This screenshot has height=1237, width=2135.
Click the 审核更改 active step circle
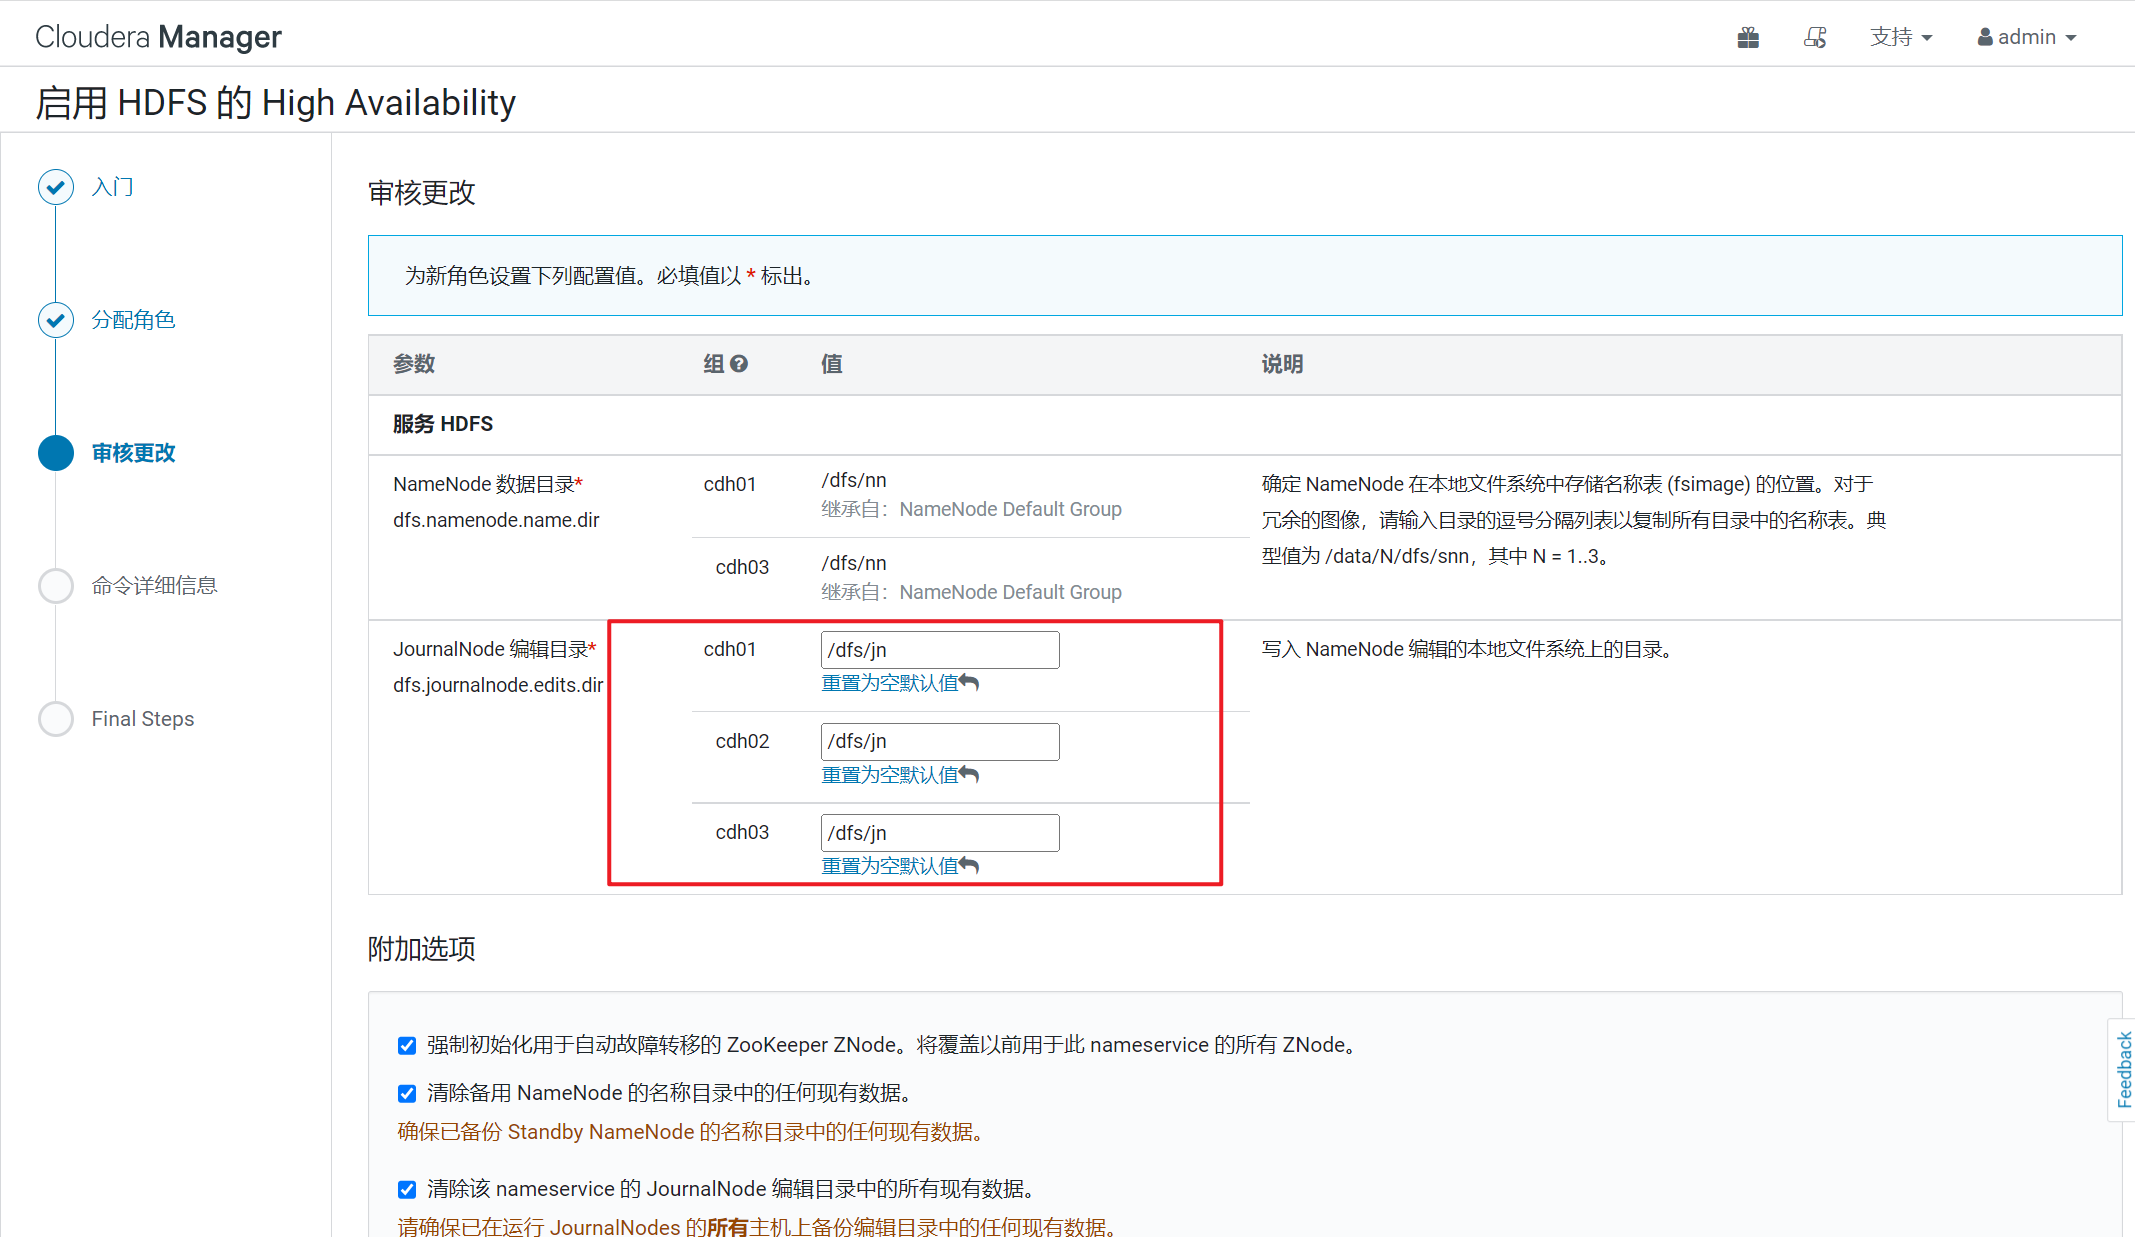point(56,453)
